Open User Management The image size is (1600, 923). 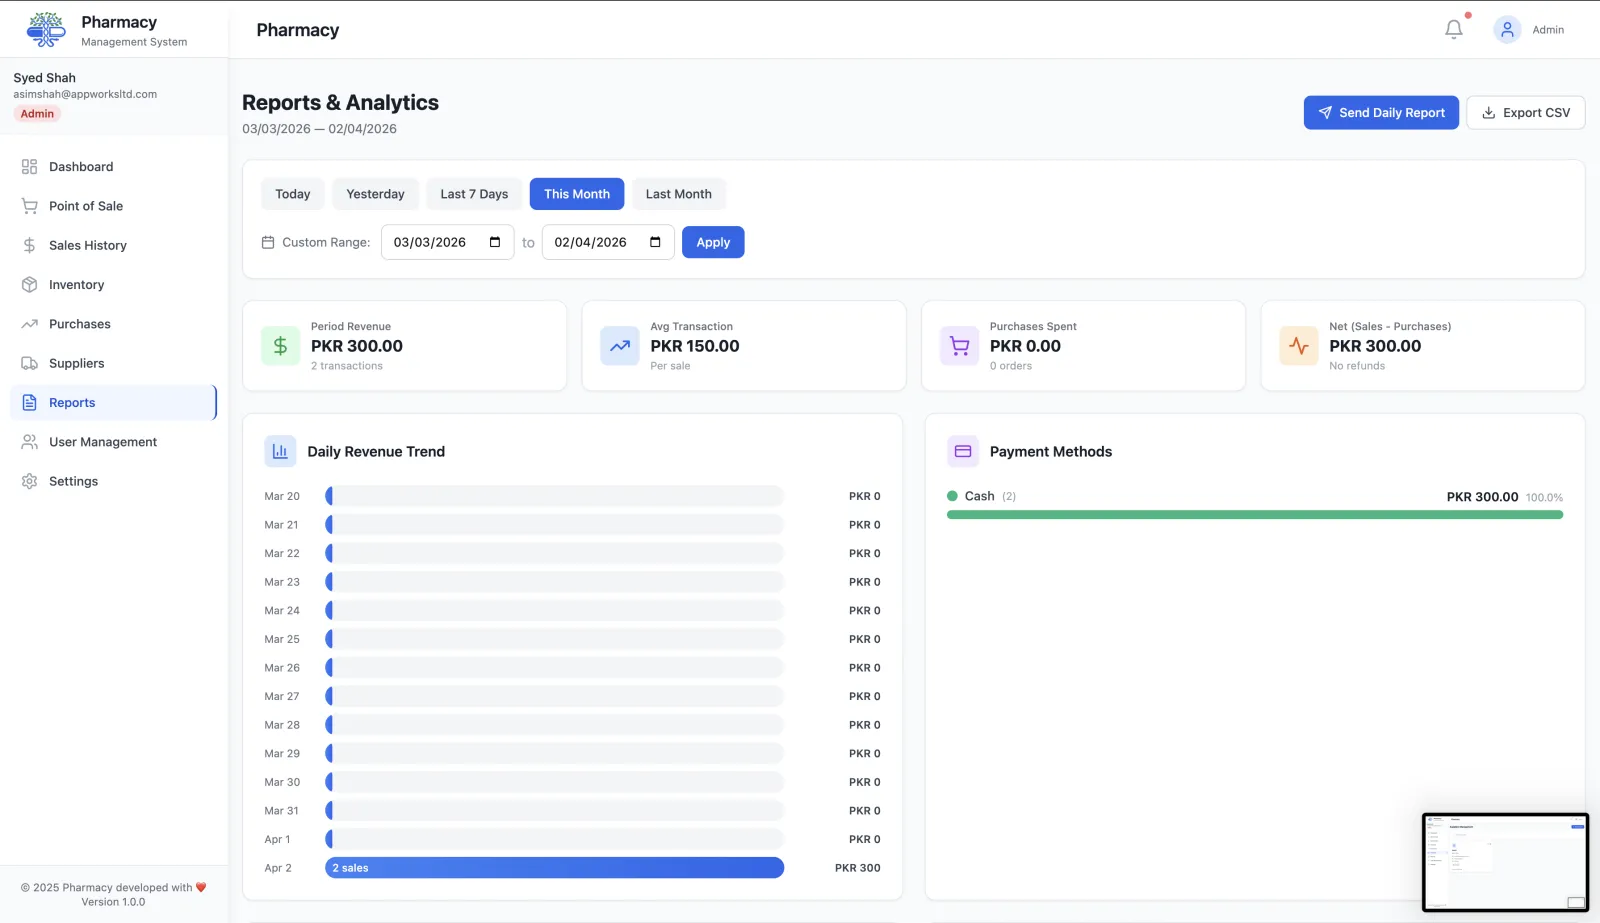[113, 442]
